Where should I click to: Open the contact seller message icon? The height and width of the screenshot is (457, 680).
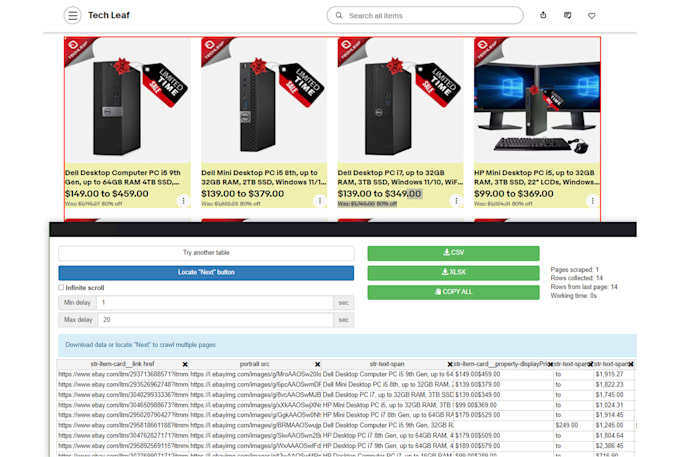567,16
